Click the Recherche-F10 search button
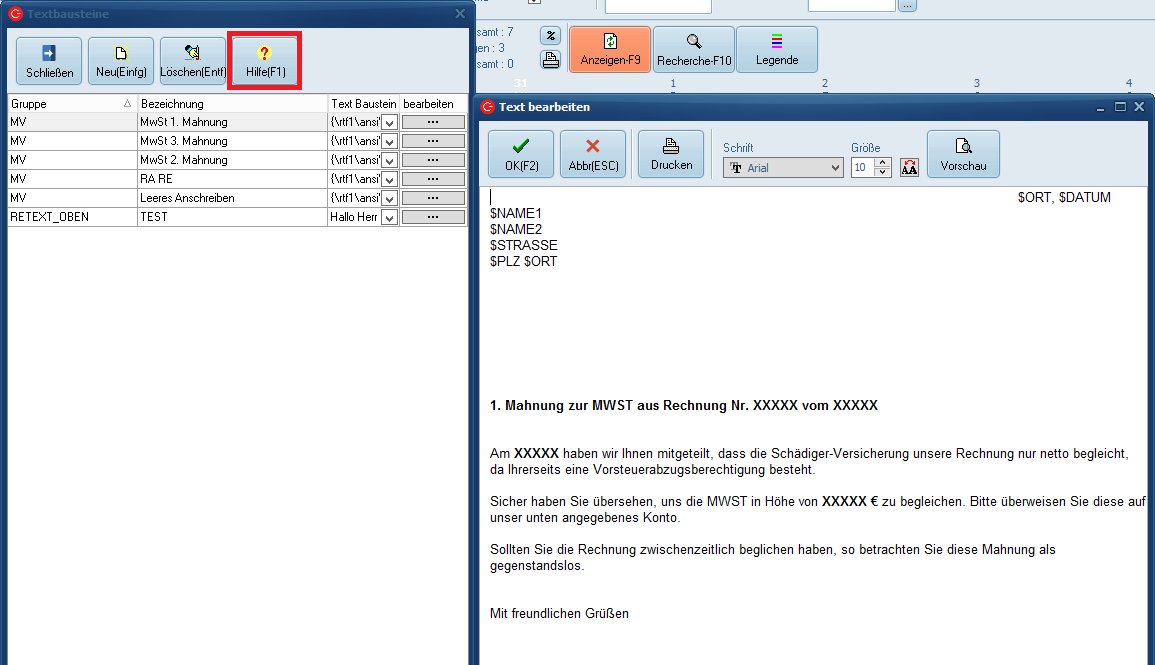The image size is (1155, 665). pyautogui.click(x=694, y=49)
